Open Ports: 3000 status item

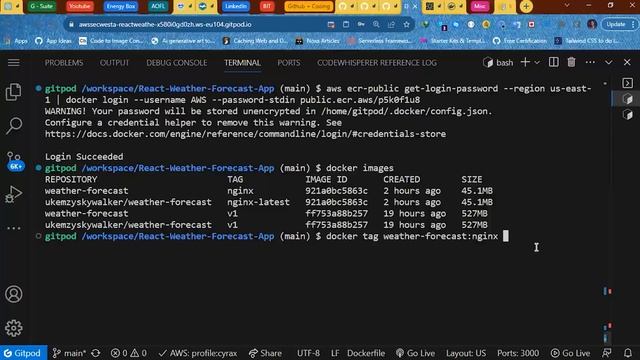(518, 353)
